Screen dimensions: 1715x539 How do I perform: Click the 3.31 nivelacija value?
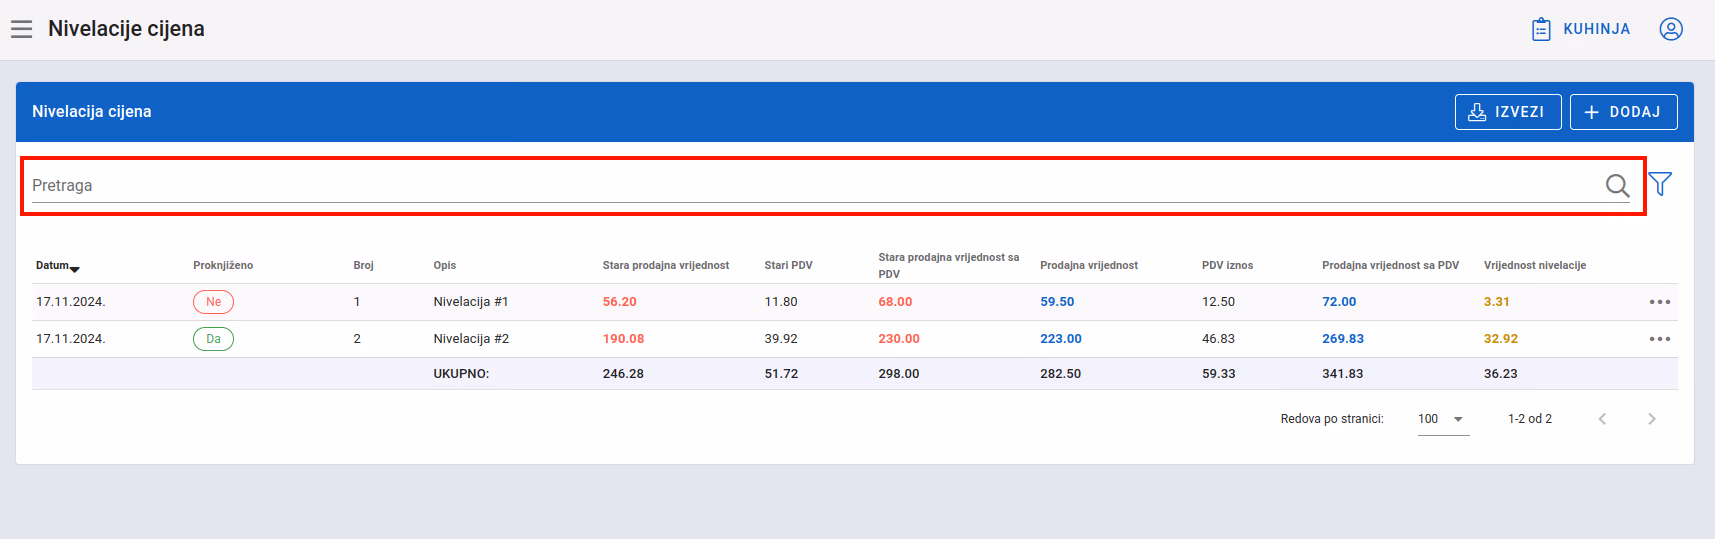(x=1497, y=302)
